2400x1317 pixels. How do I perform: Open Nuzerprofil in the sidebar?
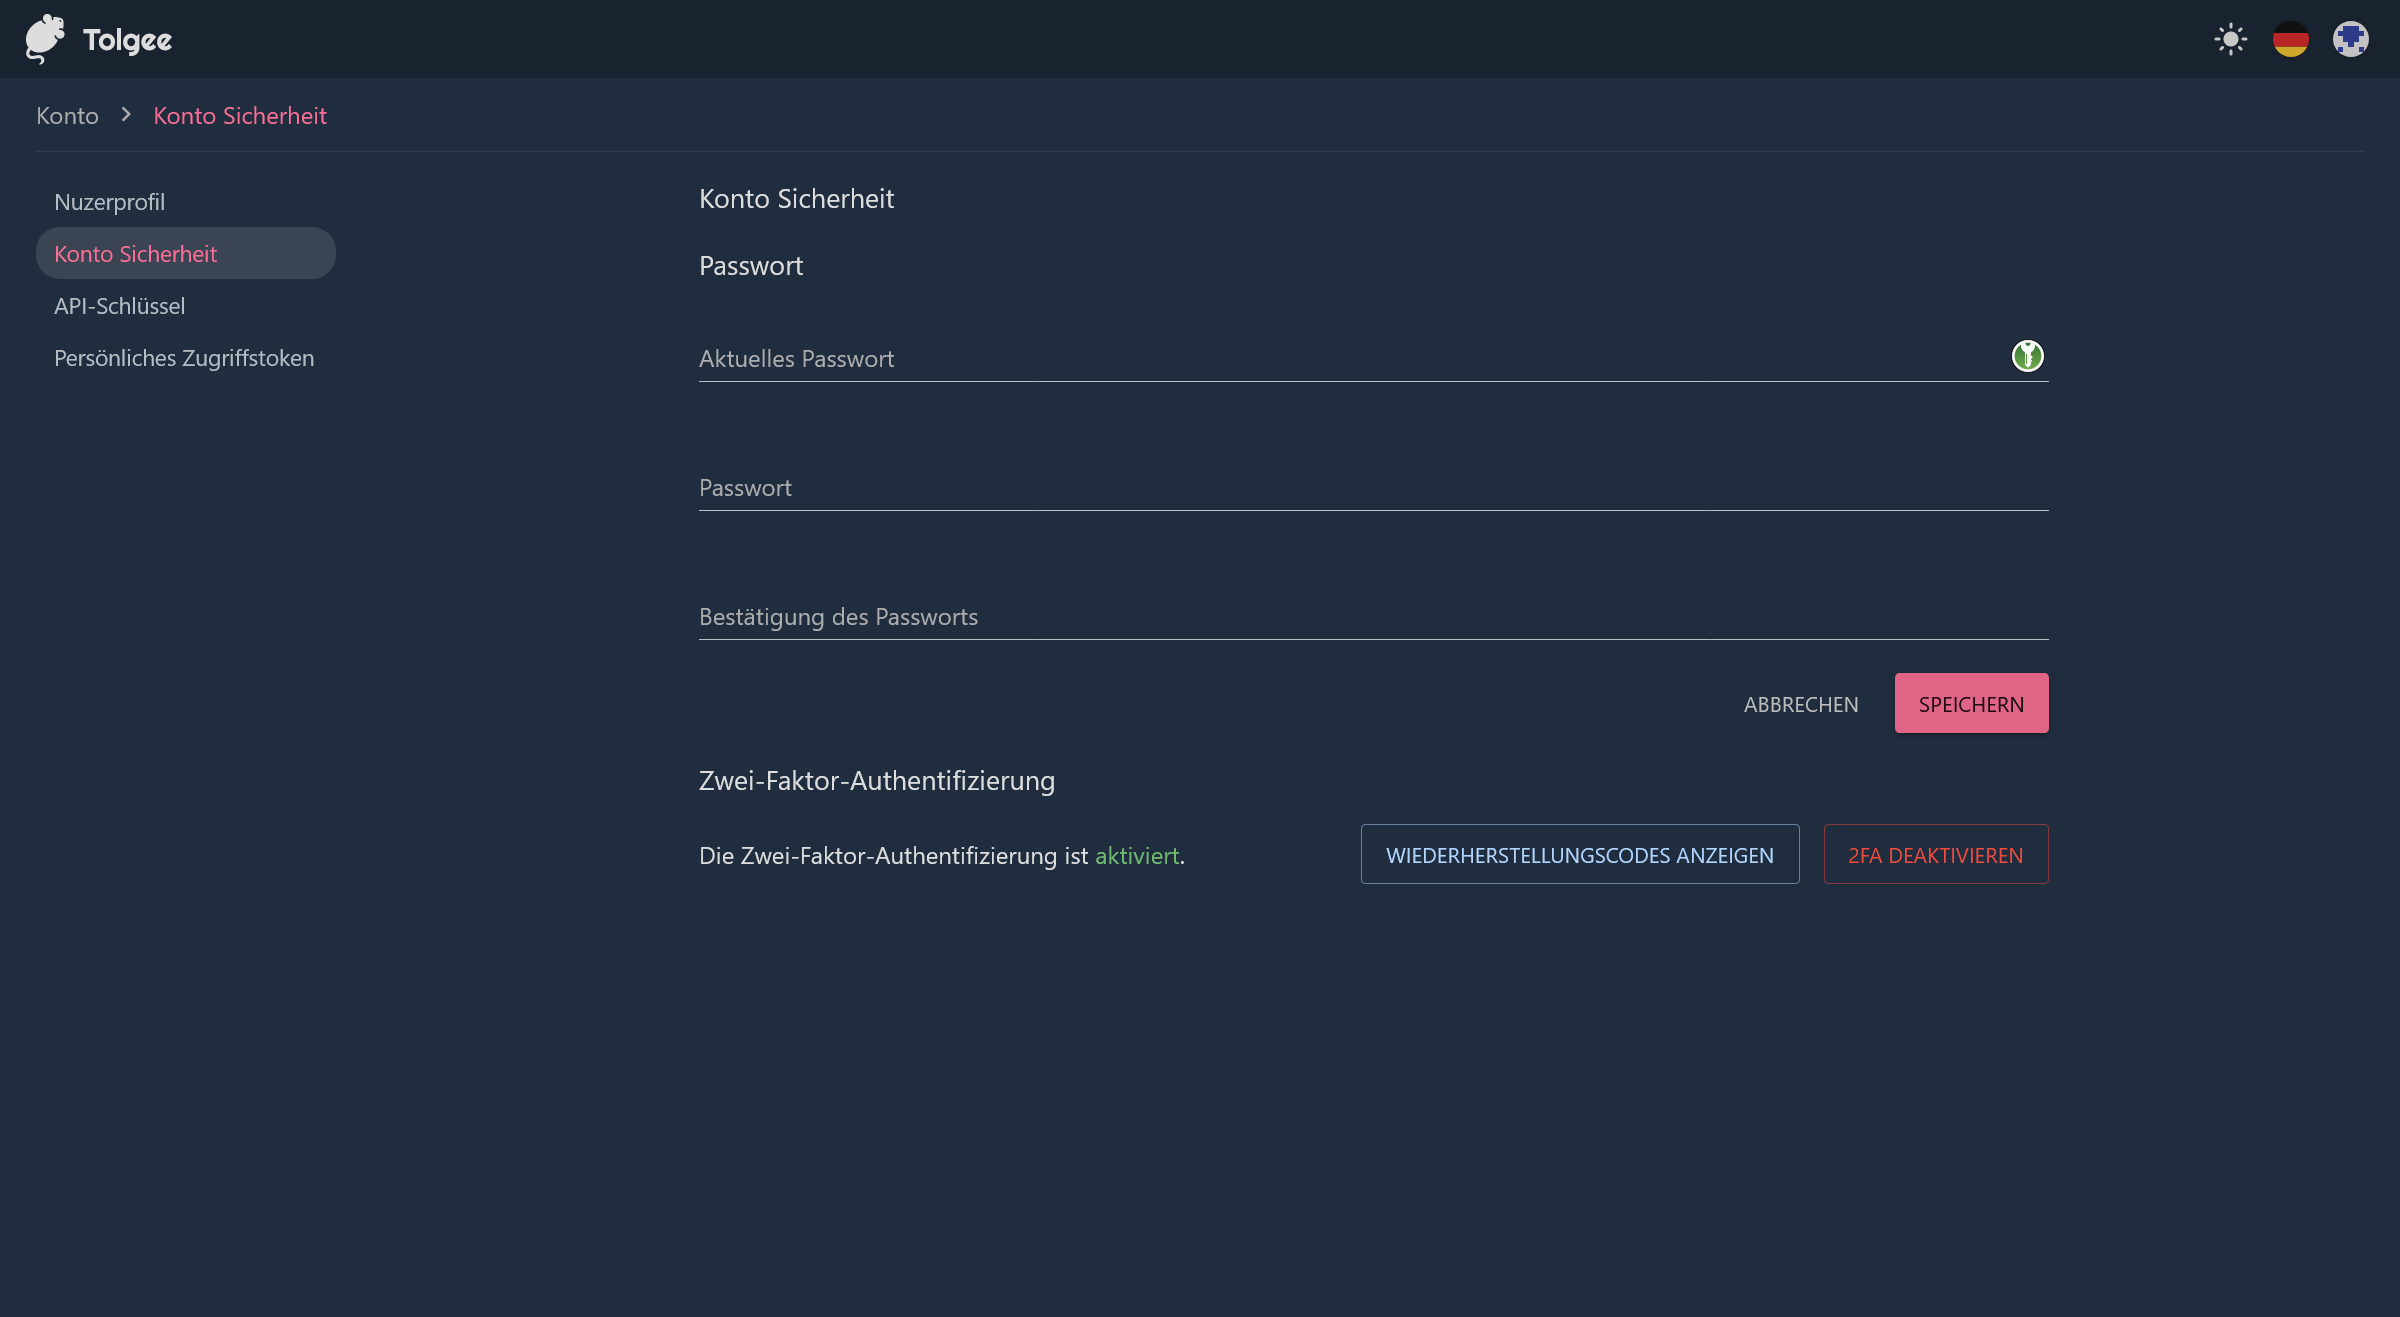click(x=110, y=202)
